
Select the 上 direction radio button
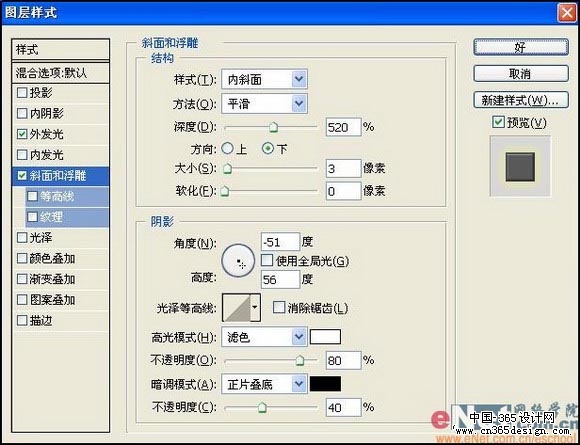[x=227, y=149]
